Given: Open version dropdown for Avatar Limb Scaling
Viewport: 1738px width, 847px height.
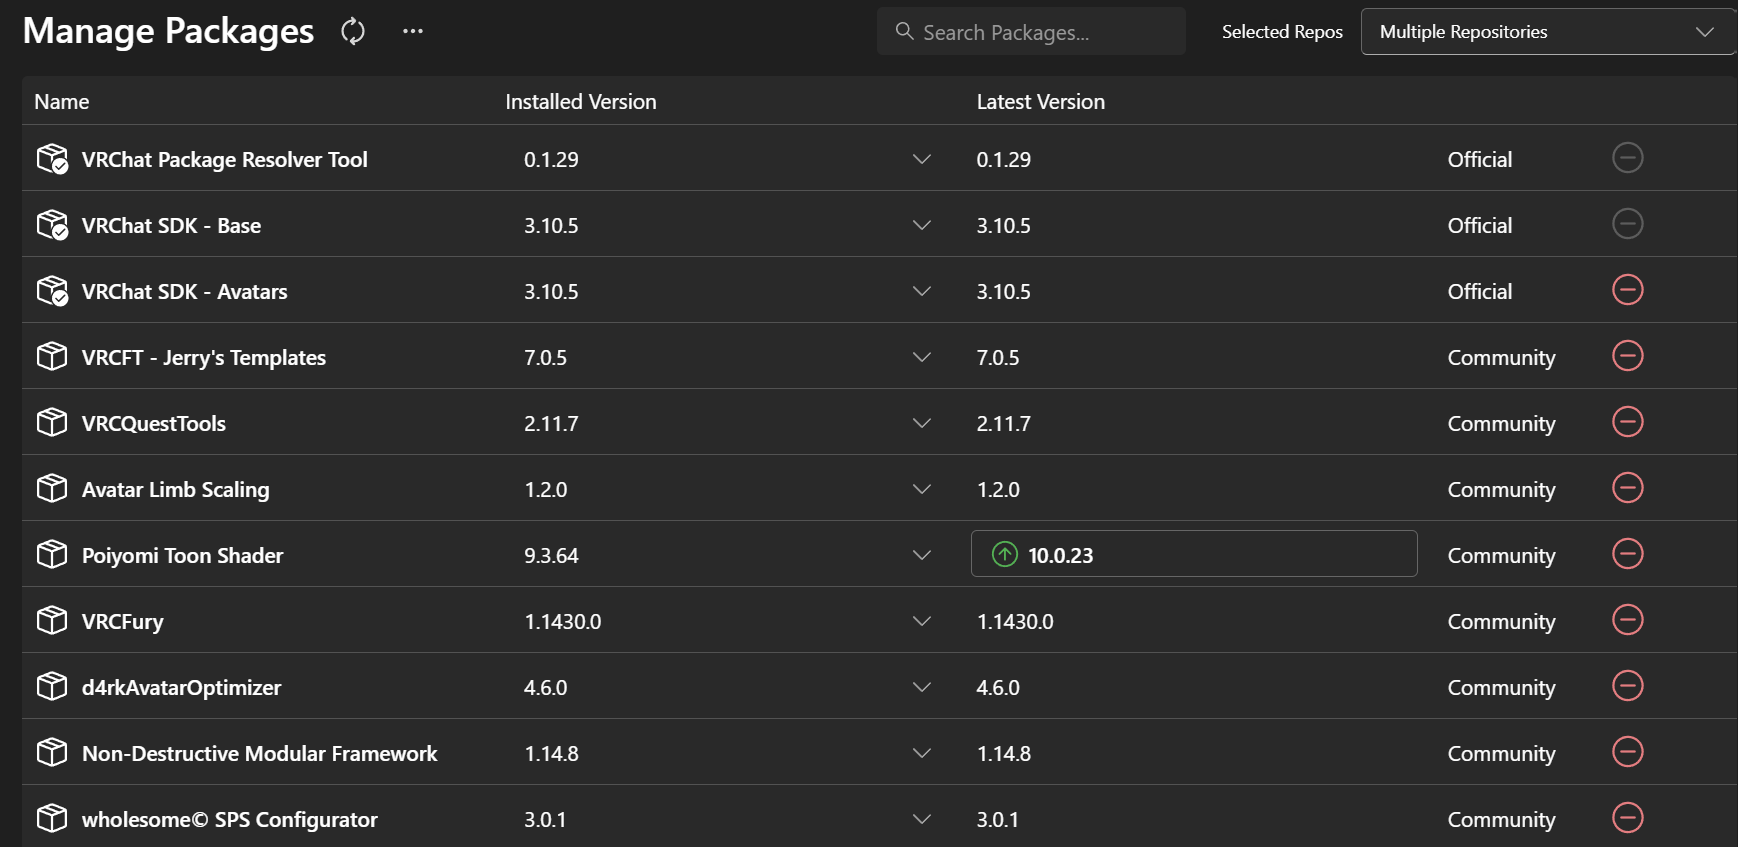Looking at the screenshot, I should pyautogui.click(x=922, y=489).
